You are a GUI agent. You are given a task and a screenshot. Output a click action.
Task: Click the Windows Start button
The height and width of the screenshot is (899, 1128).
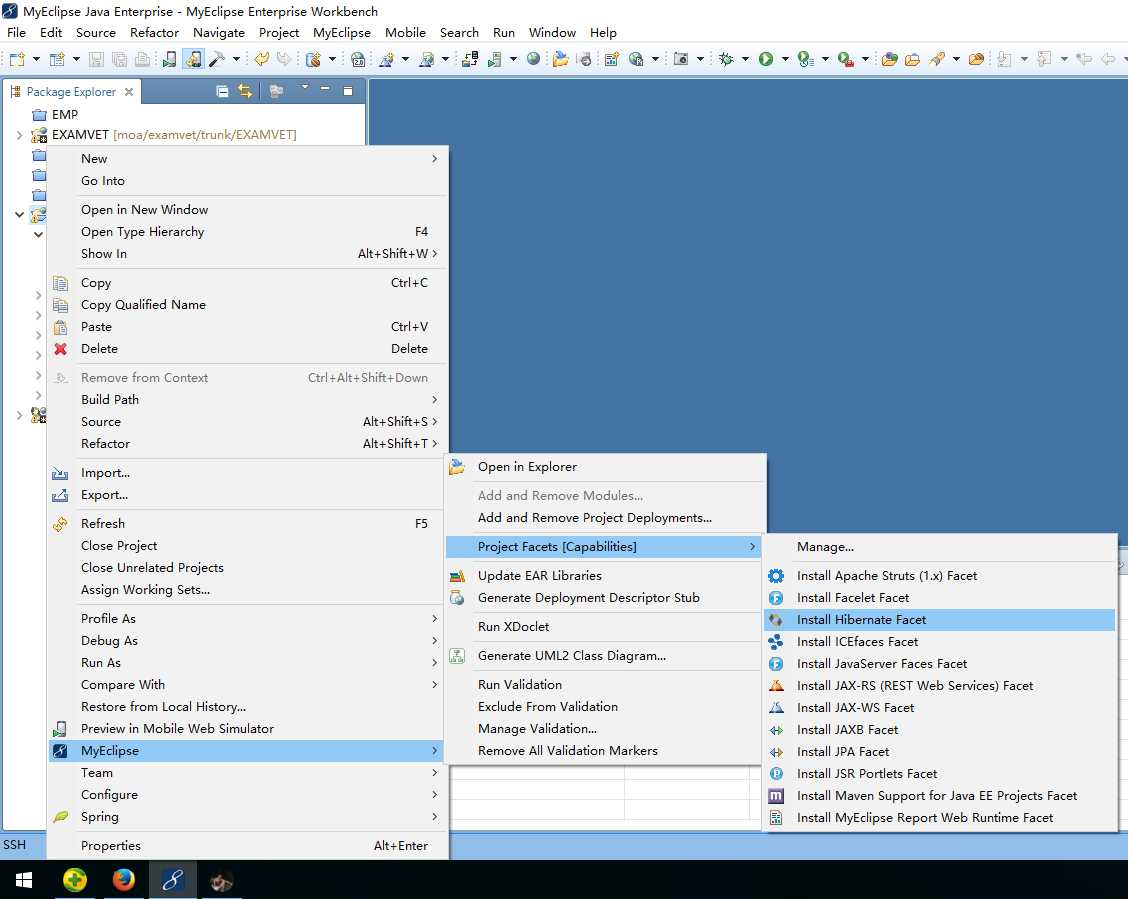[x=24, y=880]
